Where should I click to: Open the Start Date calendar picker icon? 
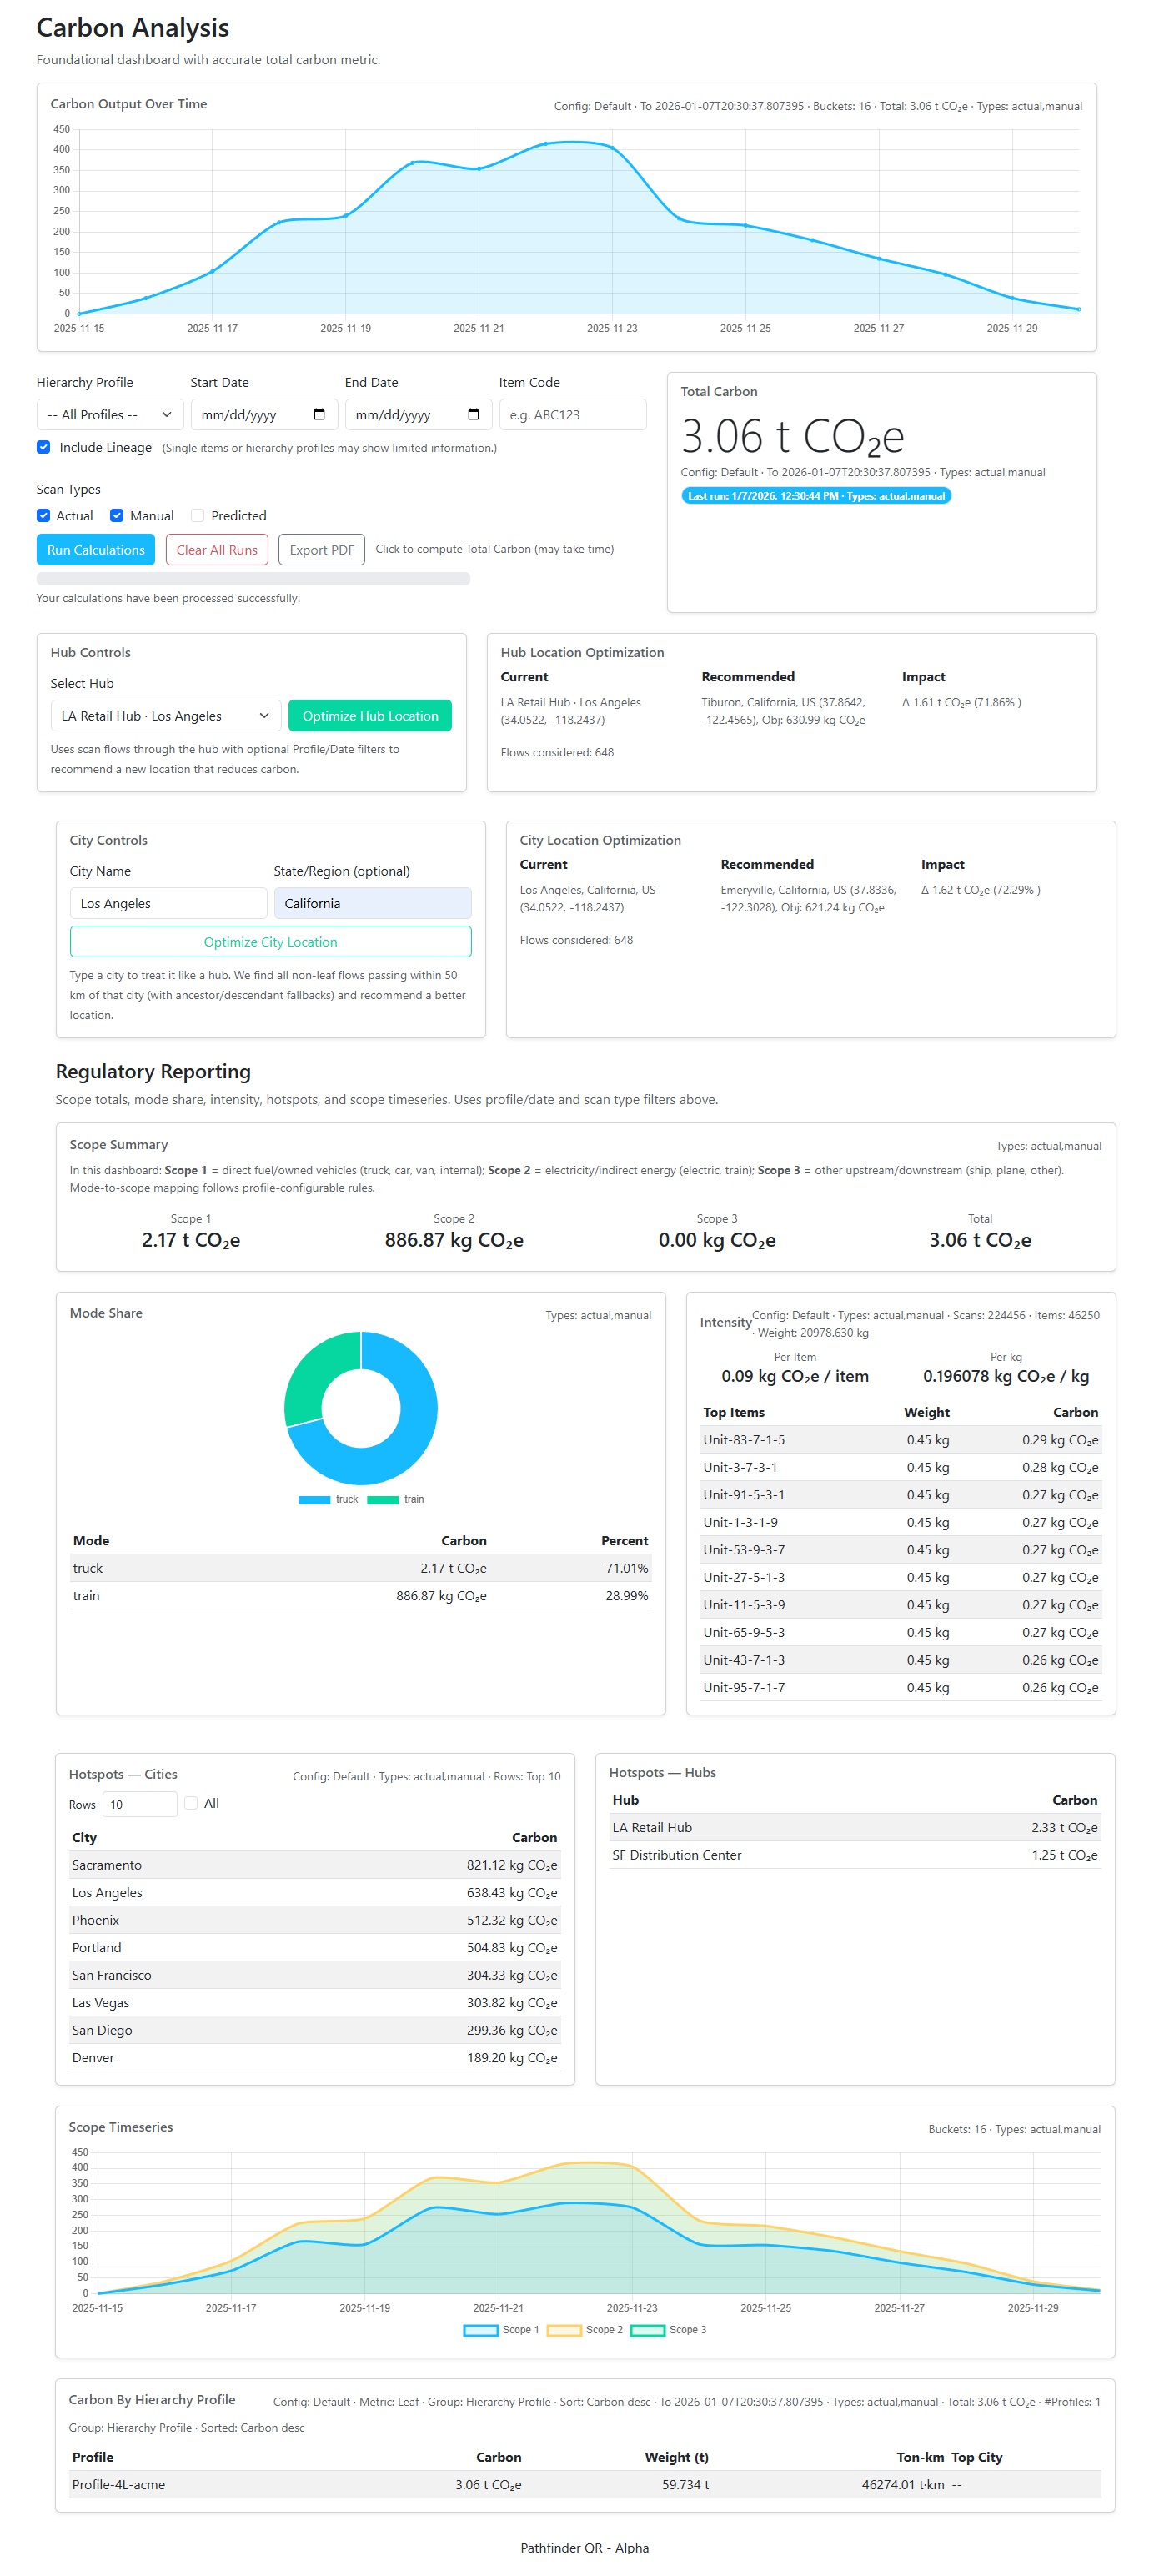click(x=319, y=414)
